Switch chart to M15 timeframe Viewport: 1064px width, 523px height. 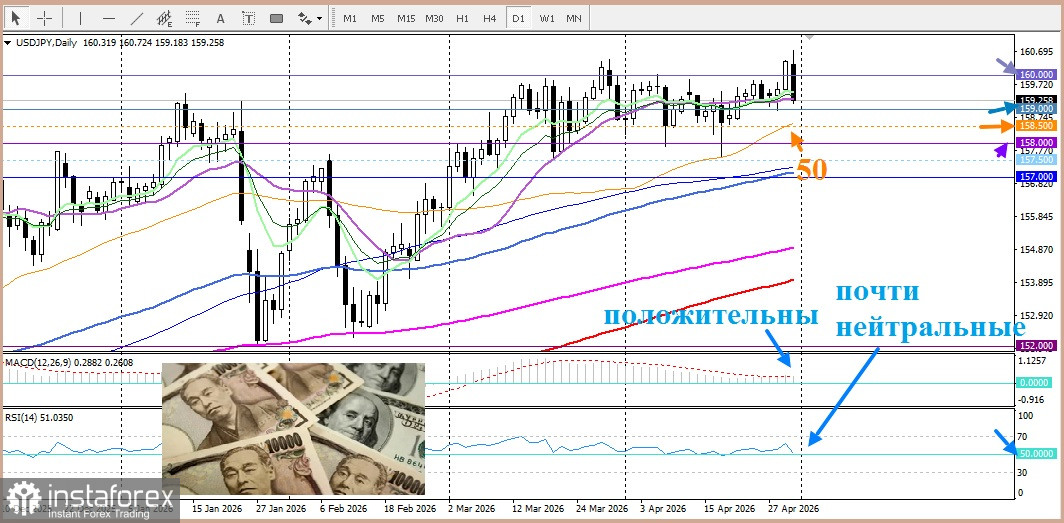tap(406, 18)
